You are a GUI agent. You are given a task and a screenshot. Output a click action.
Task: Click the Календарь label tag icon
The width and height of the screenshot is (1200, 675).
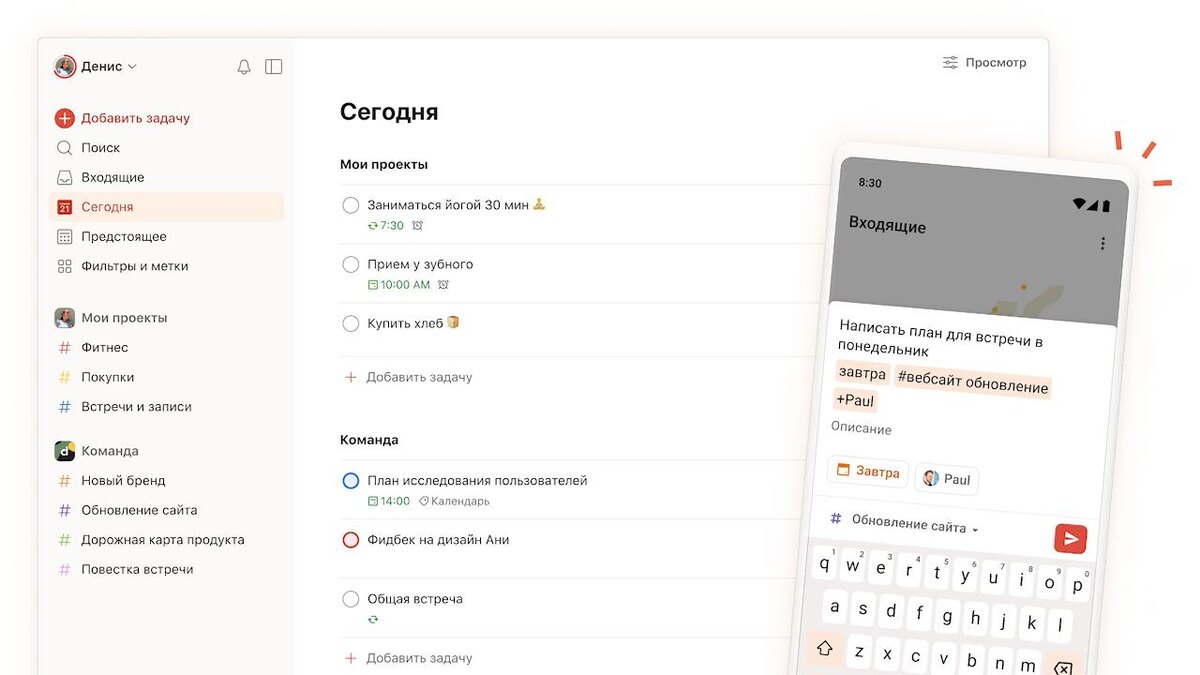(423, 501)
